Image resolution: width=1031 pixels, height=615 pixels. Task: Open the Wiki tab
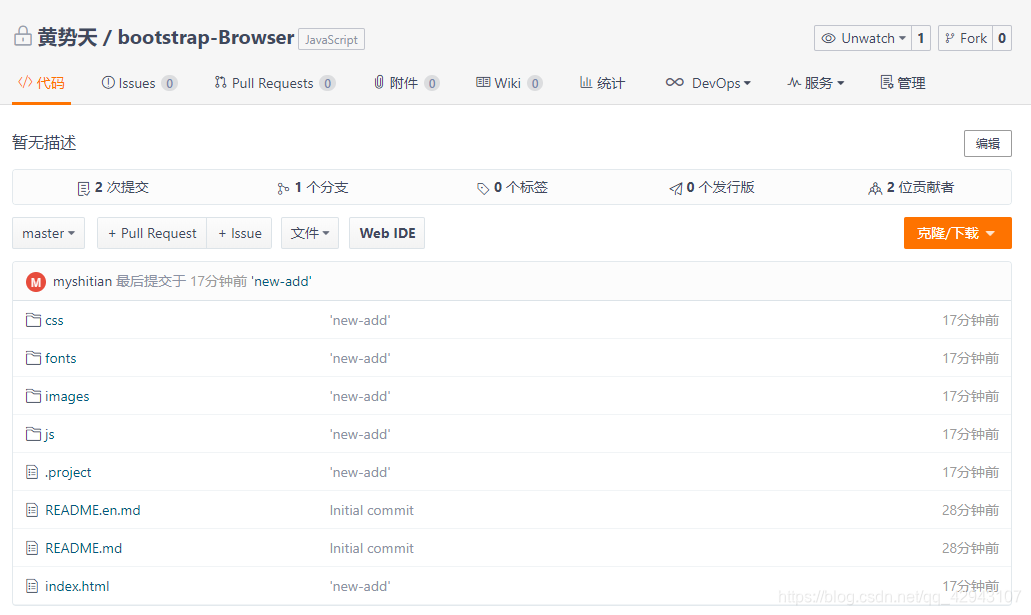pos(509,83)
